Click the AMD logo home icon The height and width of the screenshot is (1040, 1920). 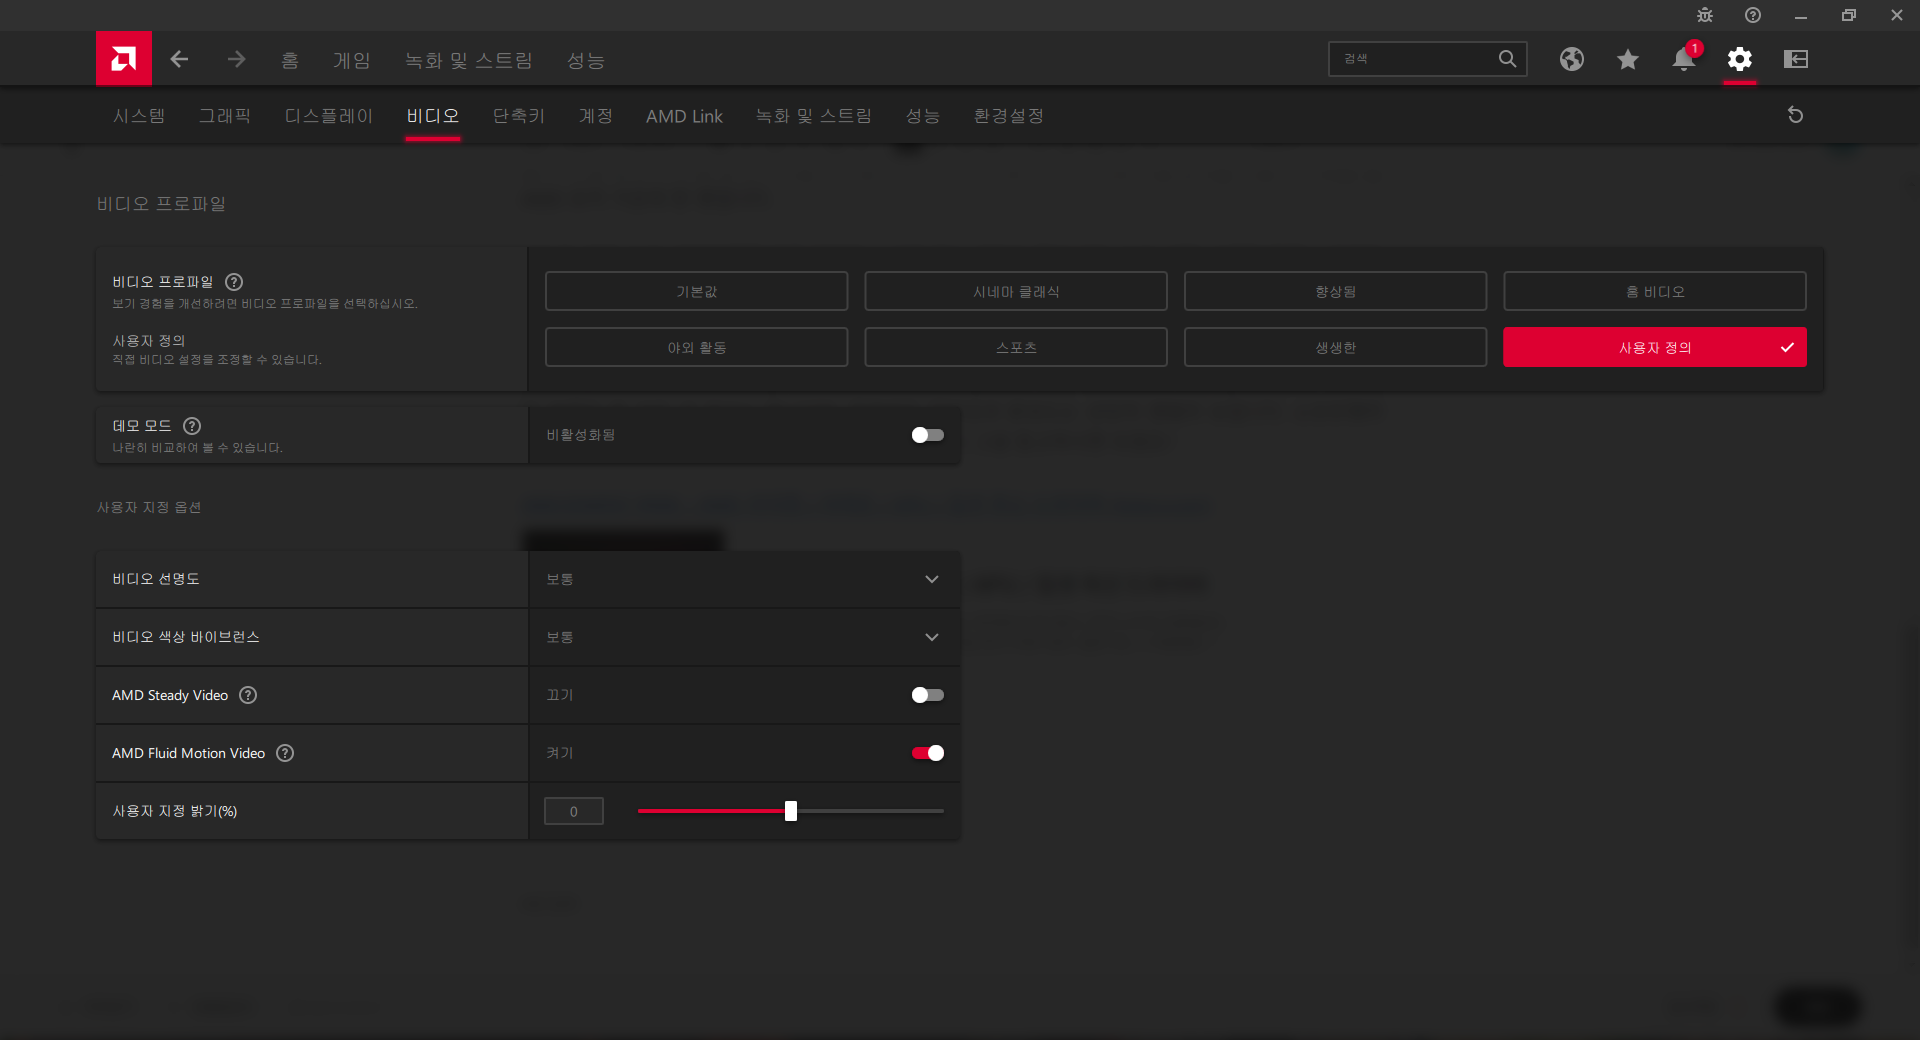click(124, 59)
